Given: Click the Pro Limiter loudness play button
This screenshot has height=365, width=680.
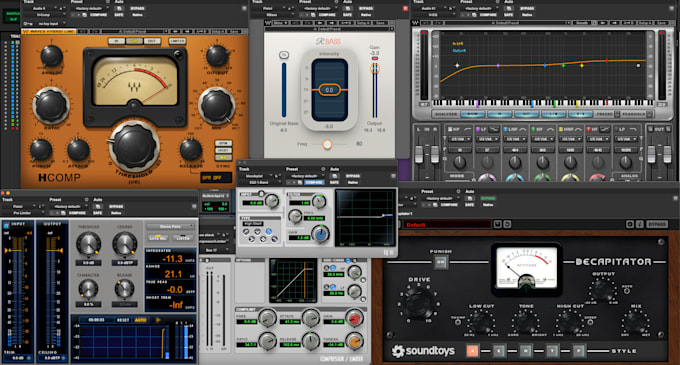Looking at the screenshot, I should click(158, 320).
